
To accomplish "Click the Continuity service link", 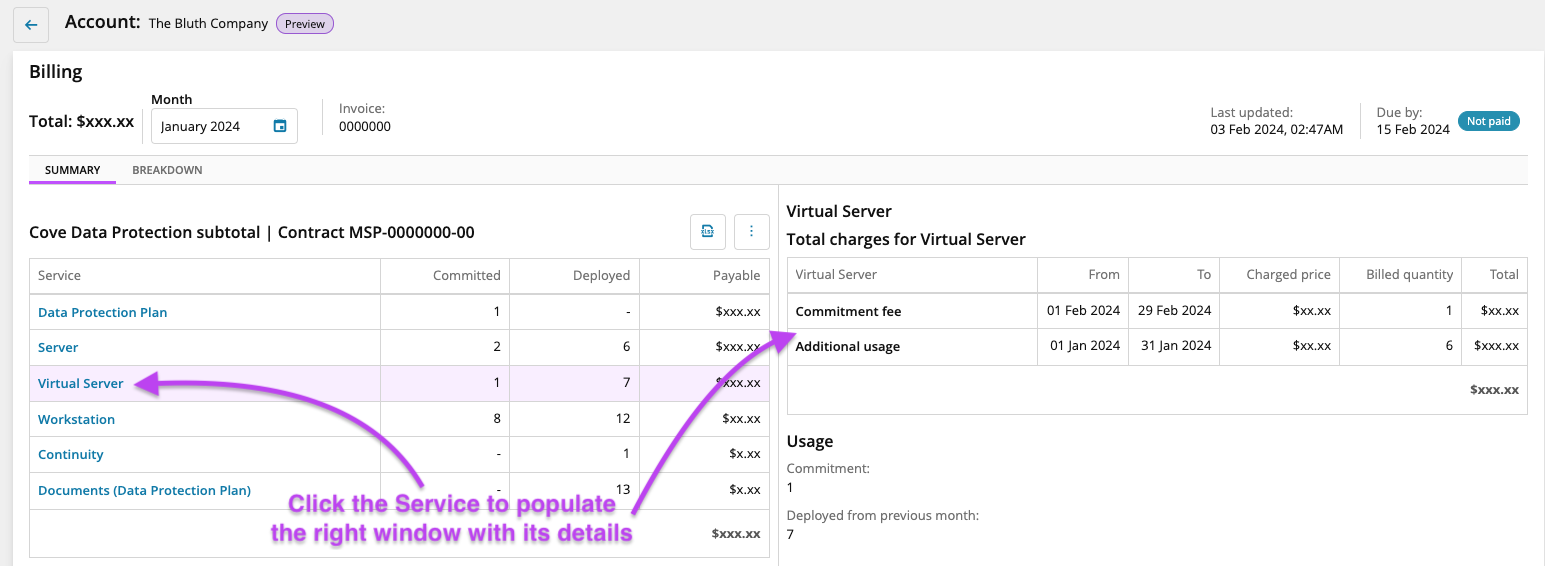I will point(70,454).
